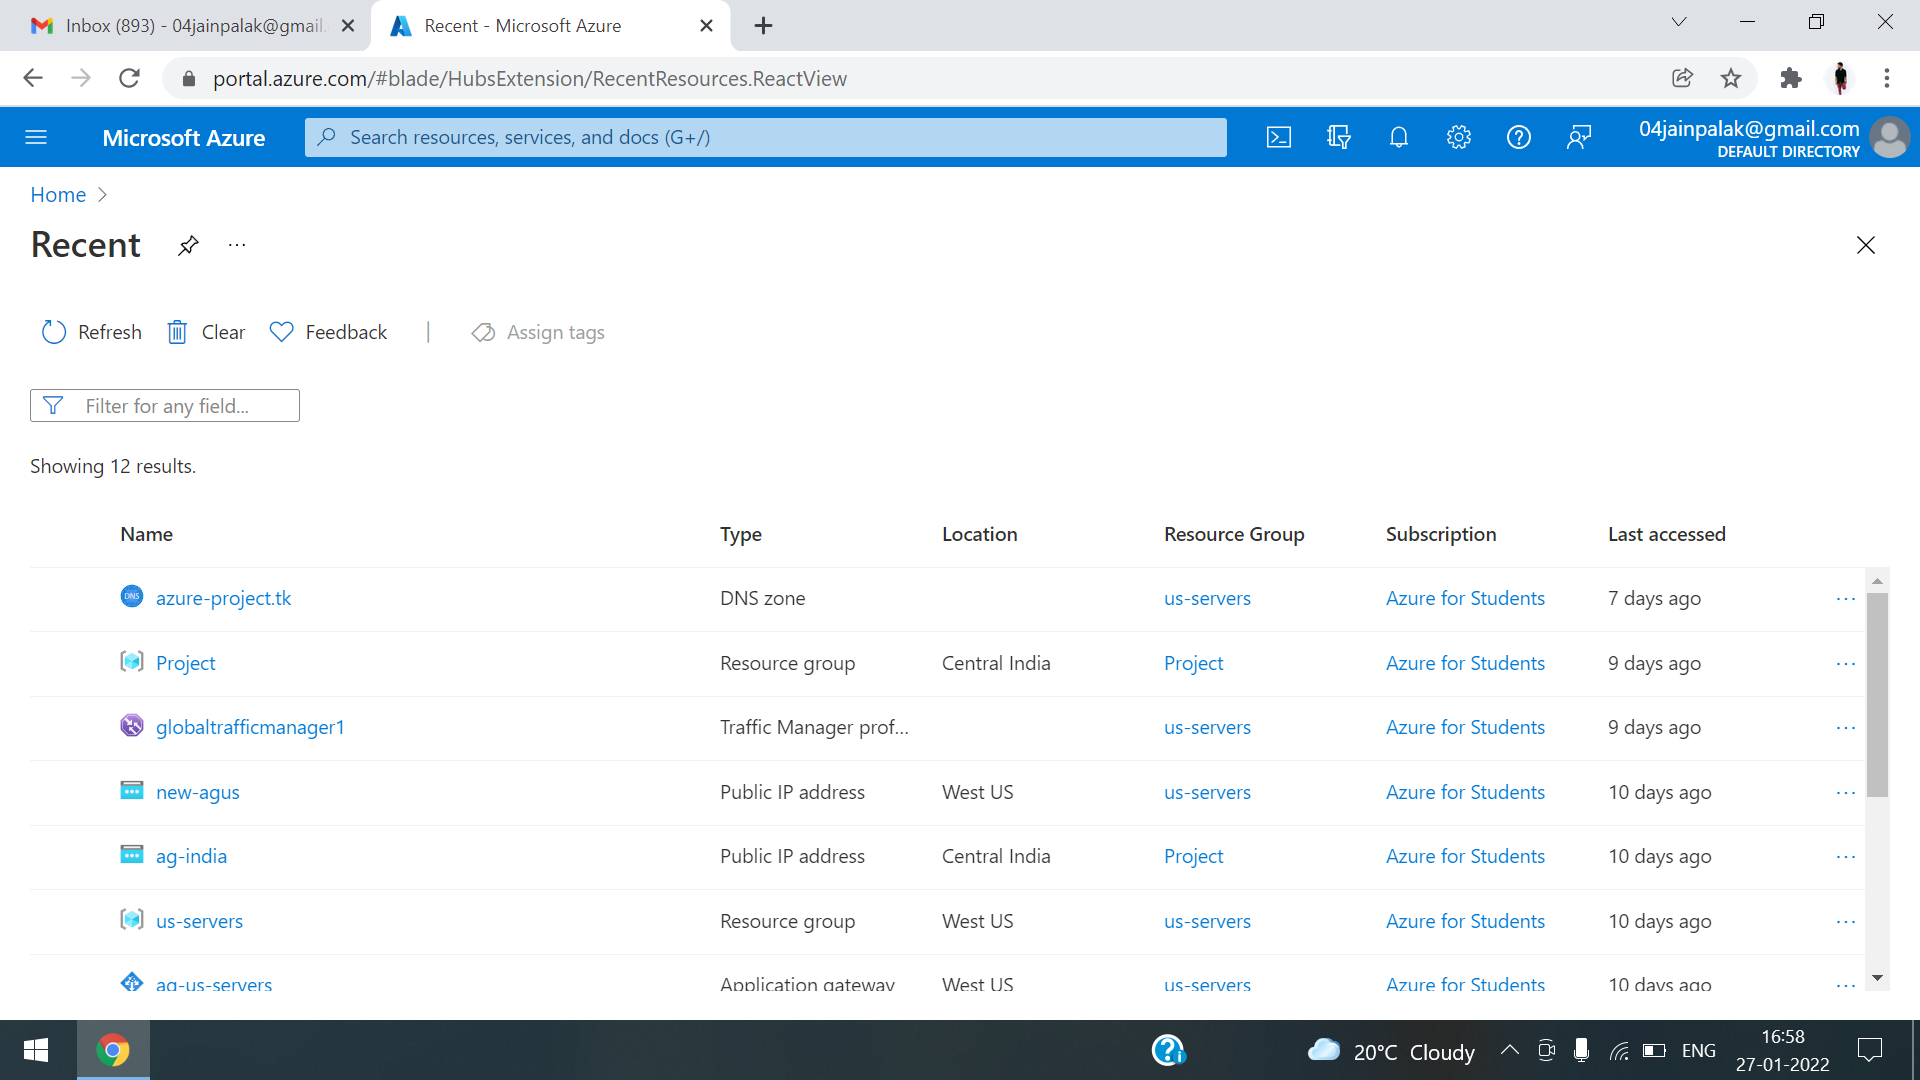Open Directories and subscriptions filter icon

tap(1339, 137)
